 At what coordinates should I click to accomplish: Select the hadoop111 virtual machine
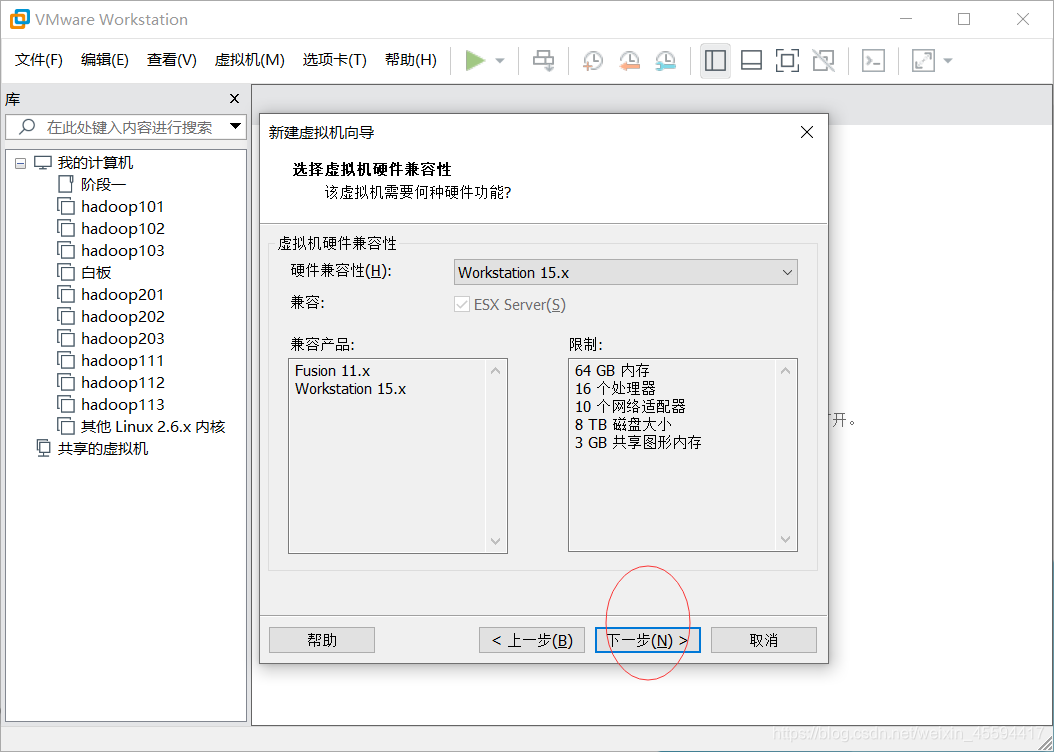pos(122,360)
